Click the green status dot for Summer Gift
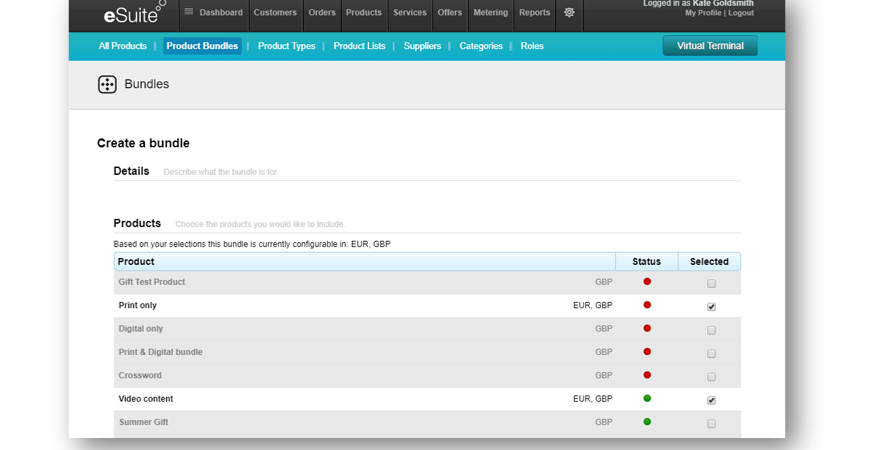This screenshot has width=875, height=450. pos(647,422)
